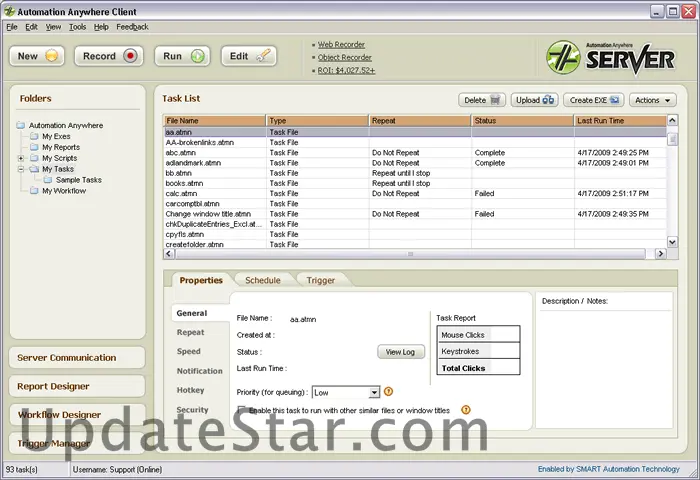Image resolution: width=700 pixels, height=480 pixels.
Task: Select abc.atmn in task list
Action: (x=415, y=153)
